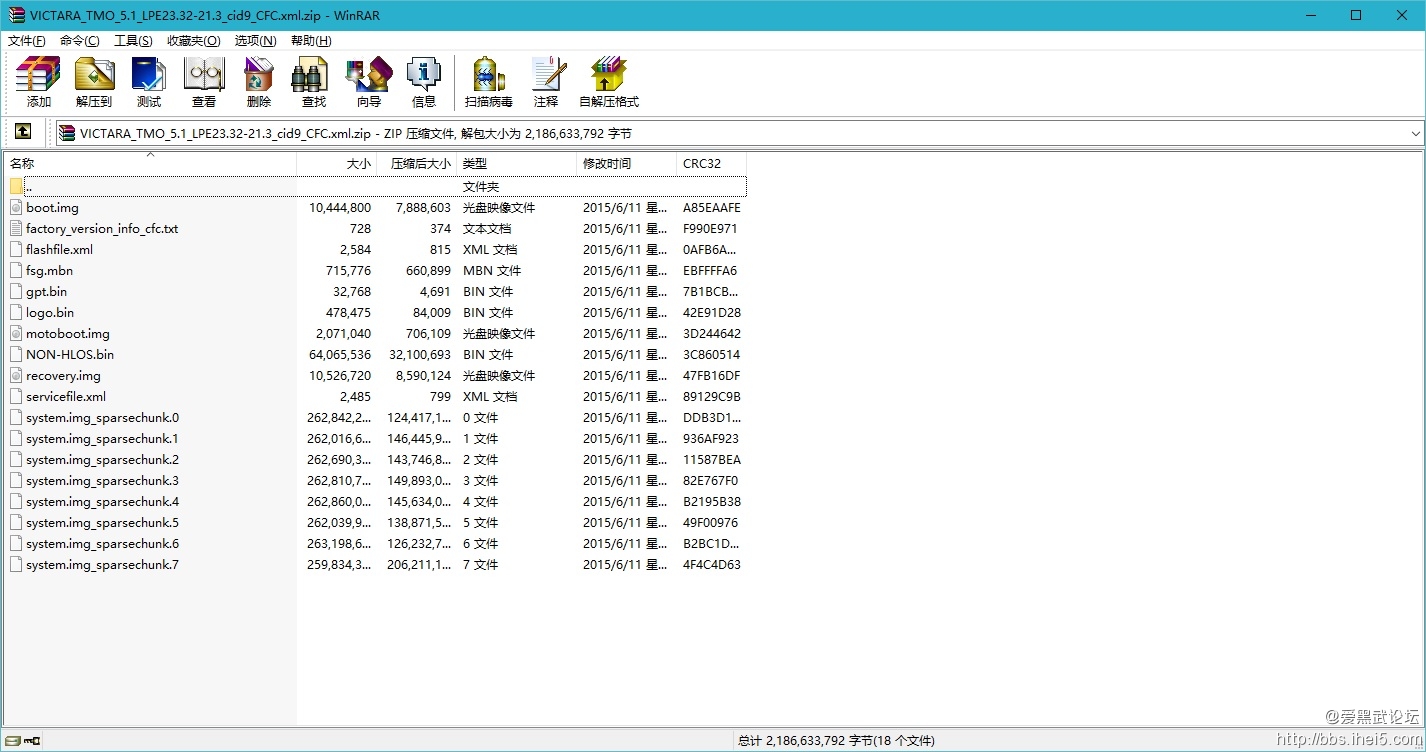The image size is (1426, 752).
Task: Click the drive icon in status bar
Action: click(x=12, y=741)
